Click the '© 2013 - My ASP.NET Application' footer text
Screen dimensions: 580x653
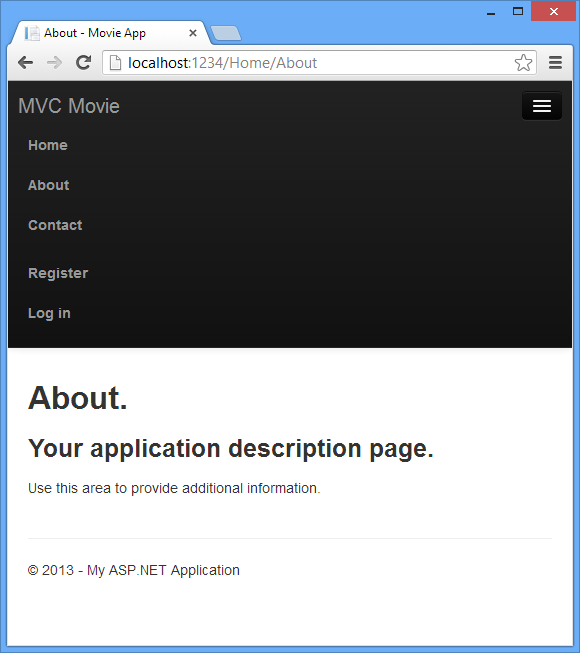[x=134, y=570]
